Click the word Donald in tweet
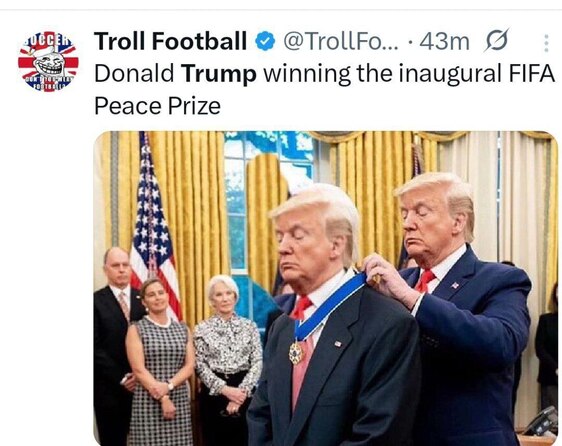The image size is (562, 446). tap(134, 73)
